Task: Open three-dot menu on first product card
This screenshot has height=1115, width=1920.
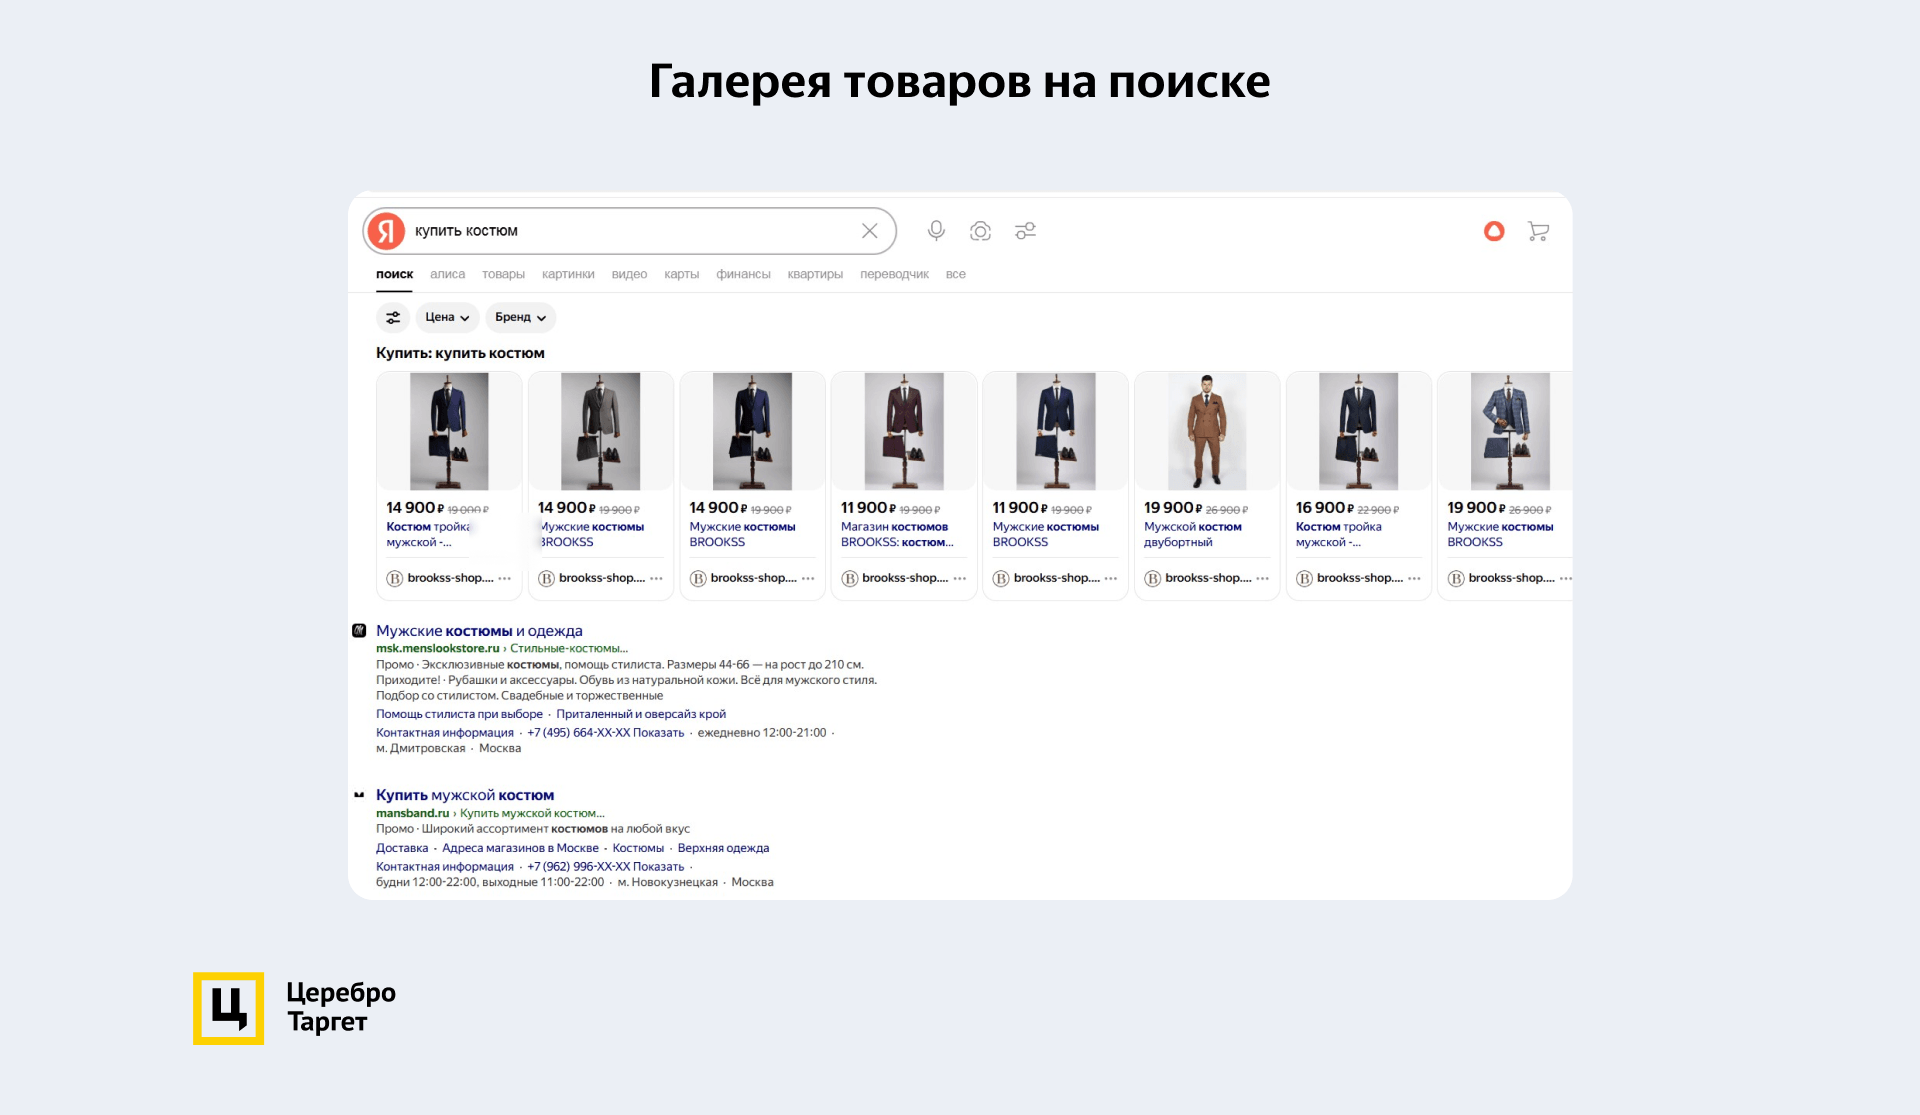Action: point(505,578)
